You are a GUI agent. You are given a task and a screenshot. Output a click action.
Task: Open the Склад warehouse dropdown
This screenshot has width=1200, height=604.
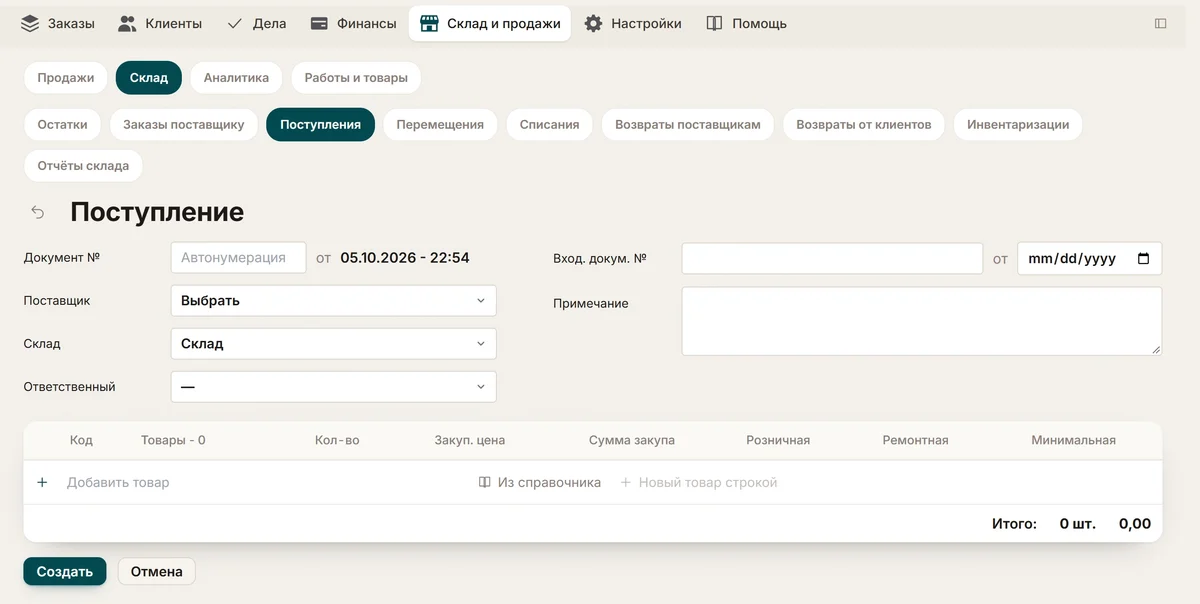334,343
